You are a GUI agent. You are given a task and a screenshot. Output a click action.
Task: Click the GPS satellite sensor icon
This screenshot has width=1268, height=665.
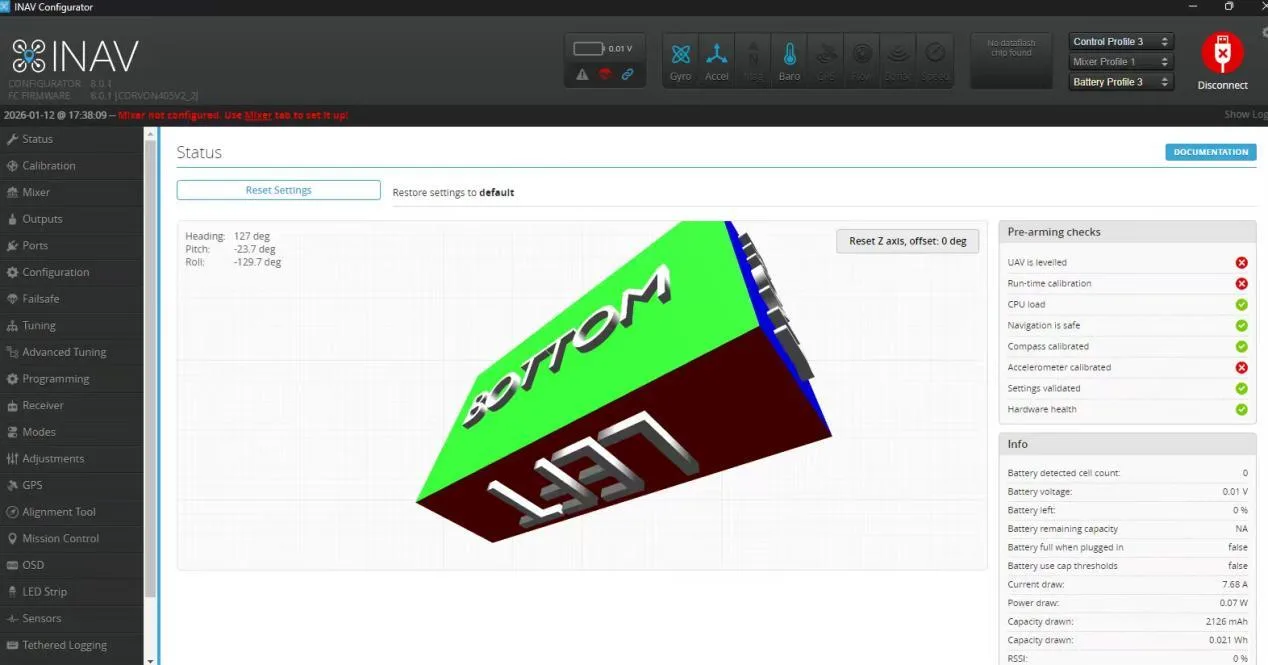(x=825, y=60)
